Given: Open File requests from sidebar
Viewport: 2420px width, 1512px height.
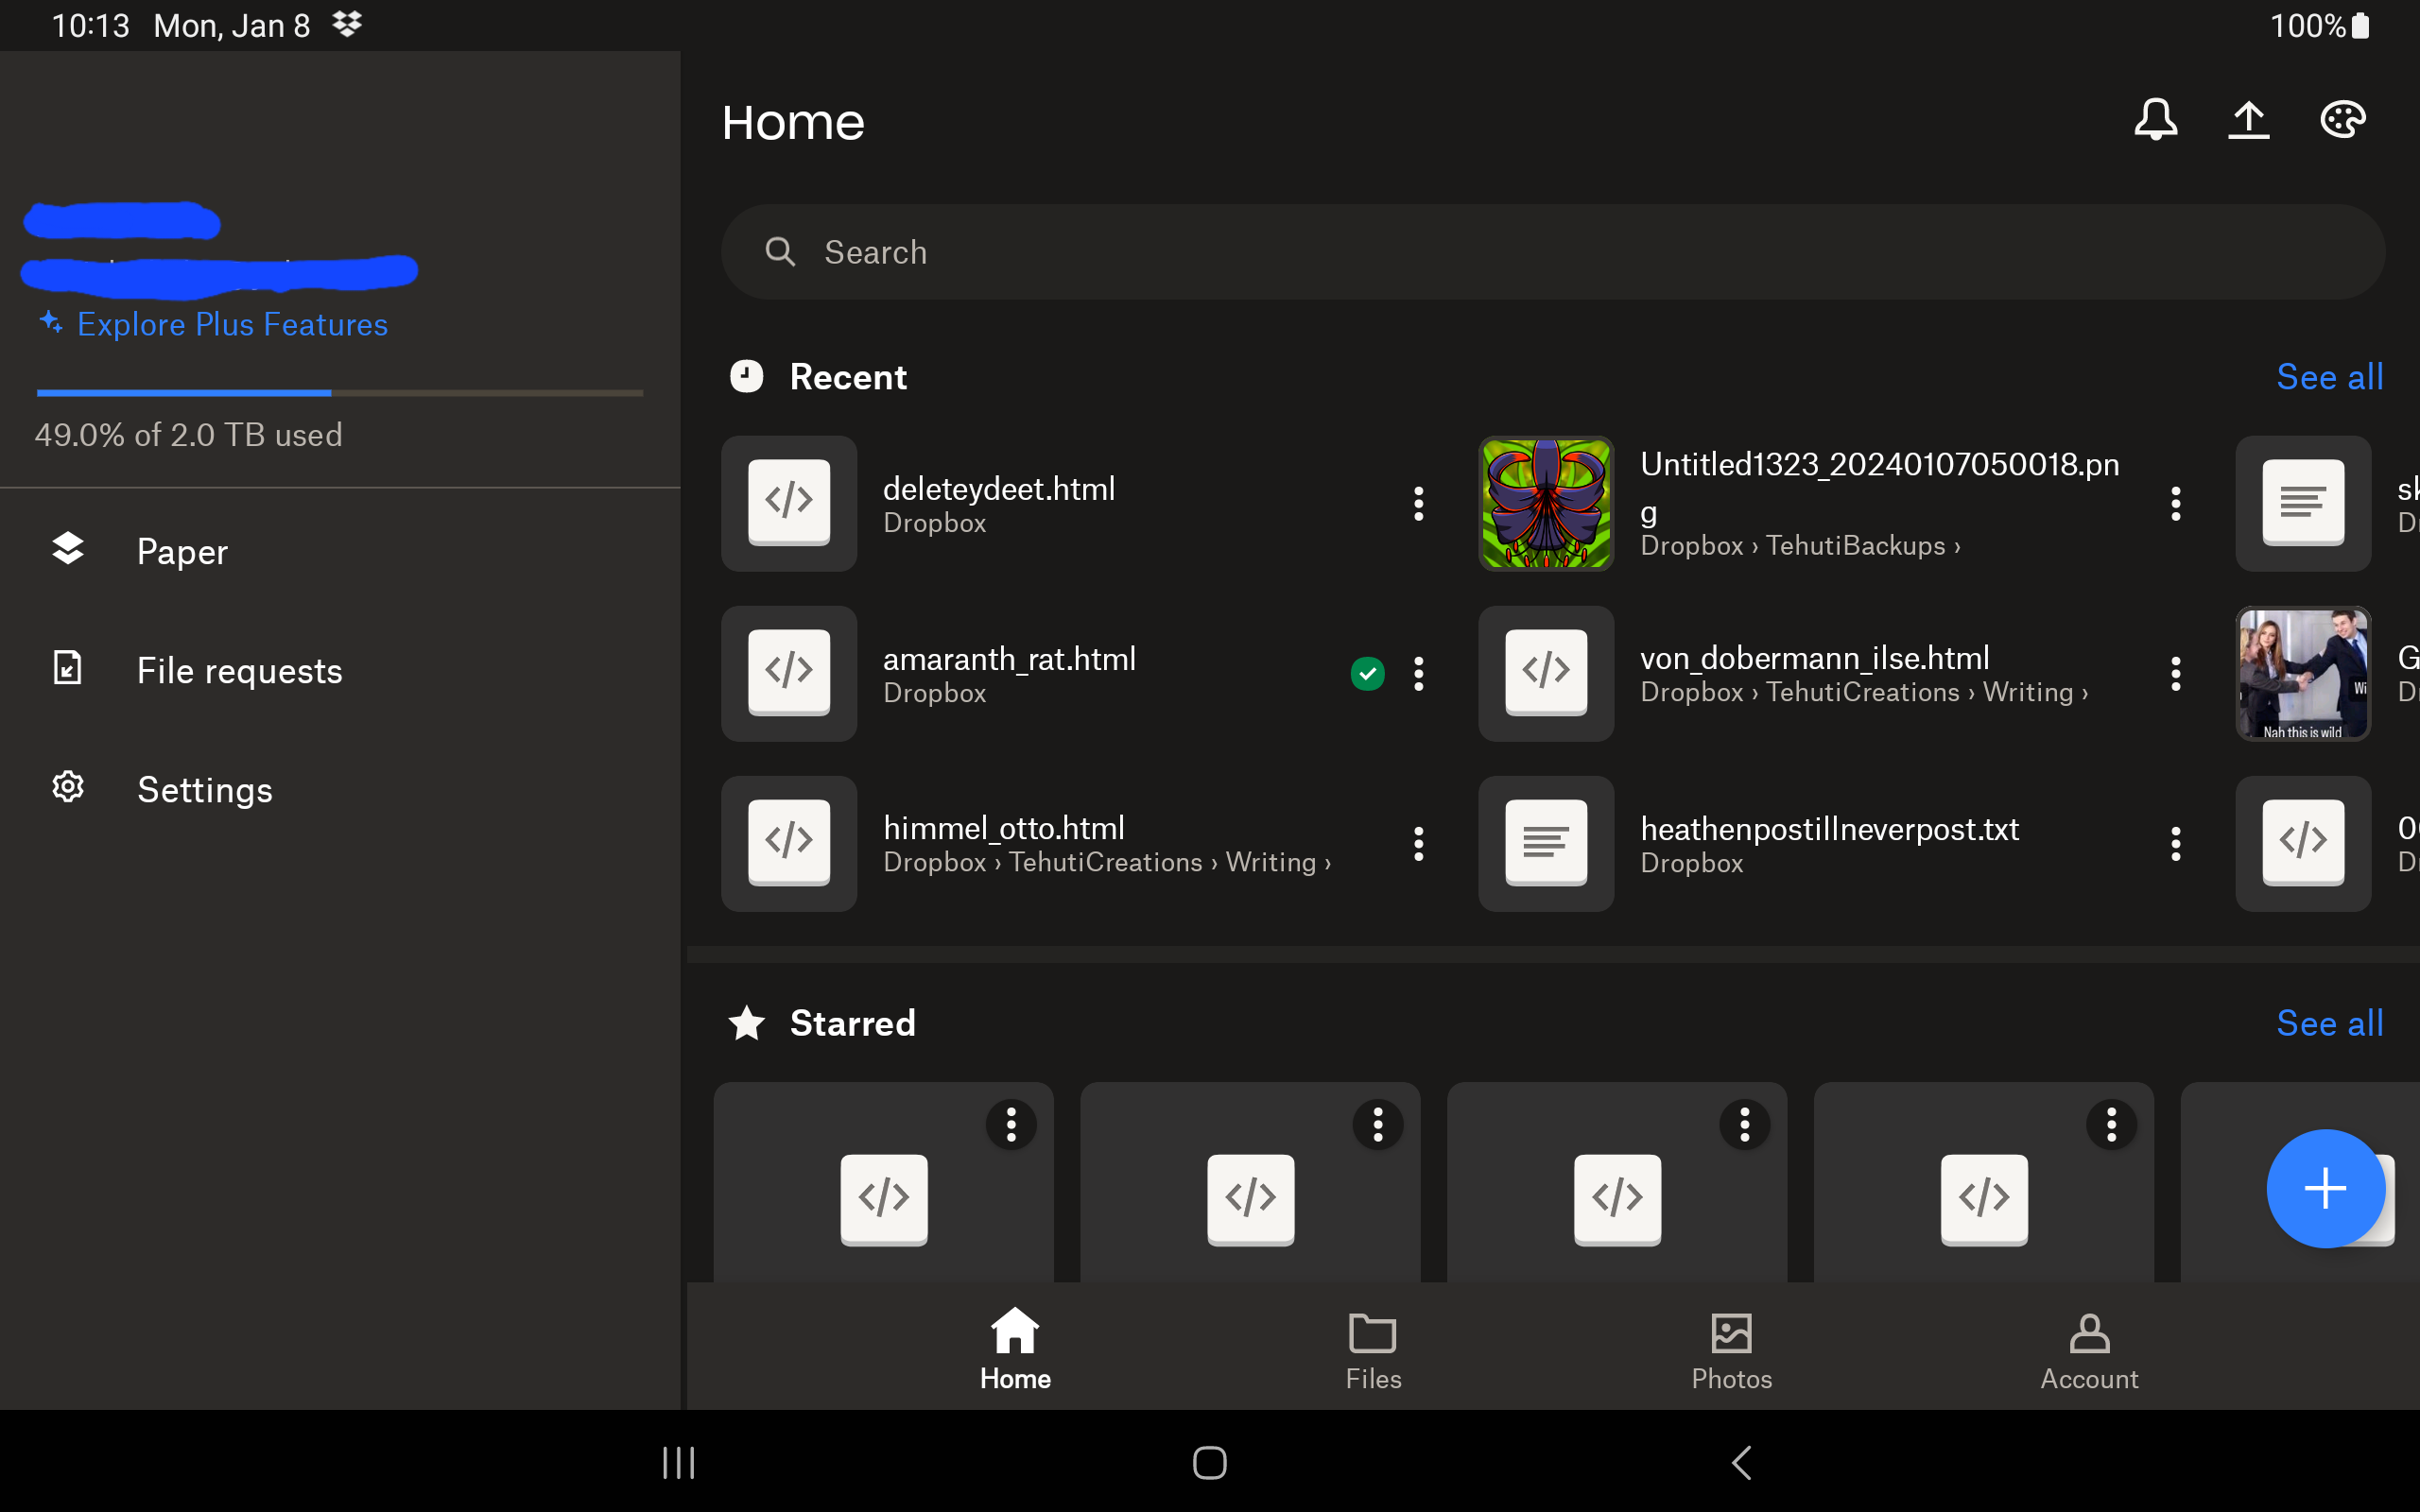Looking at the screenshot, I should click(240, 669).
